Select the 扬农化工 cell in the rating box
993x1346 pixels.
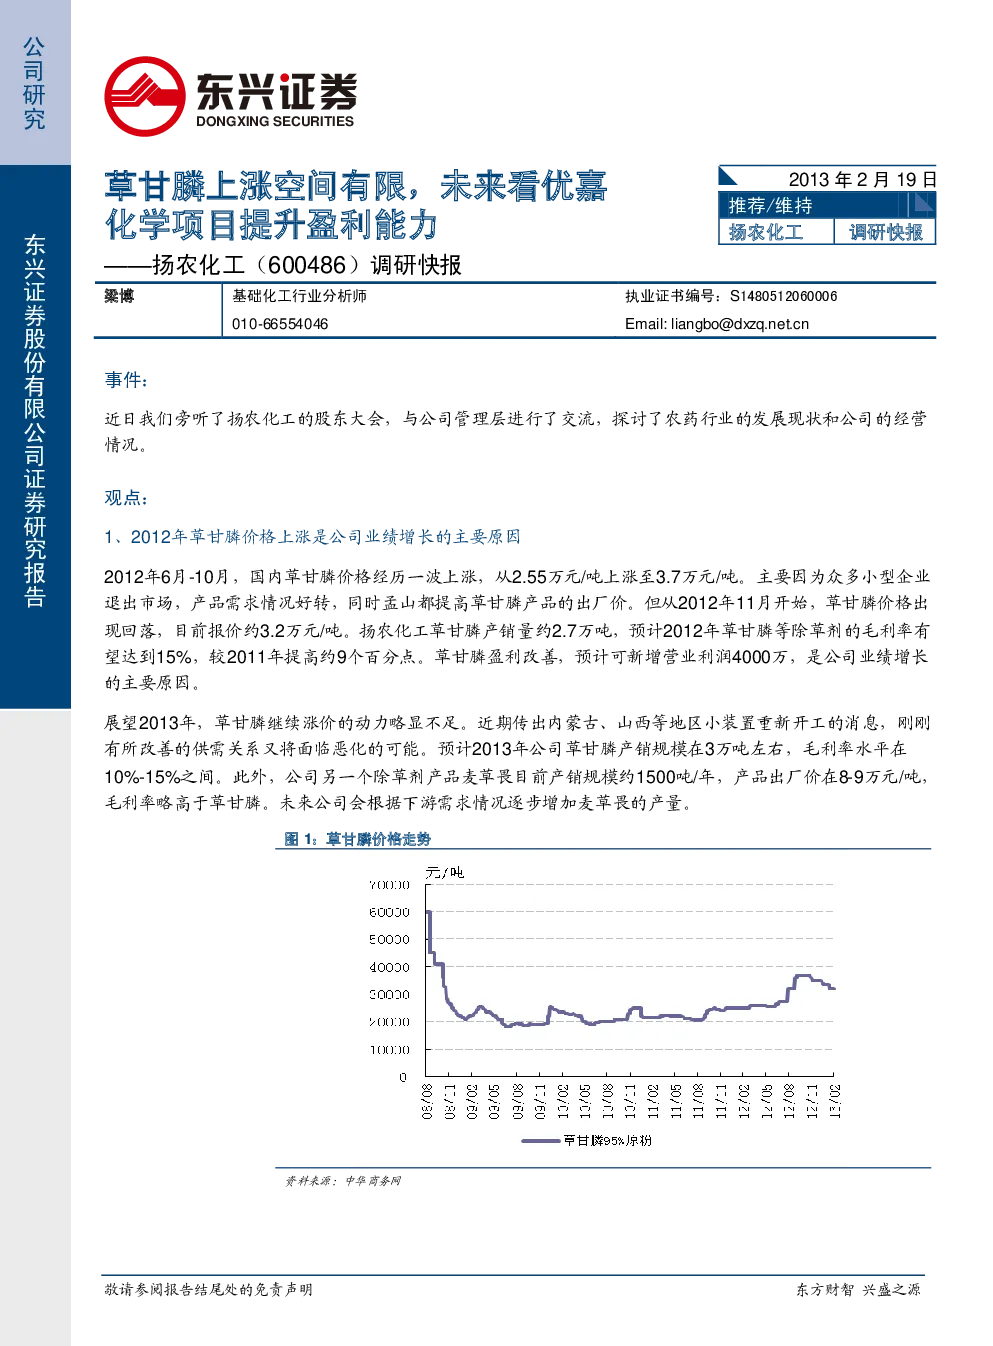(766, 232)
